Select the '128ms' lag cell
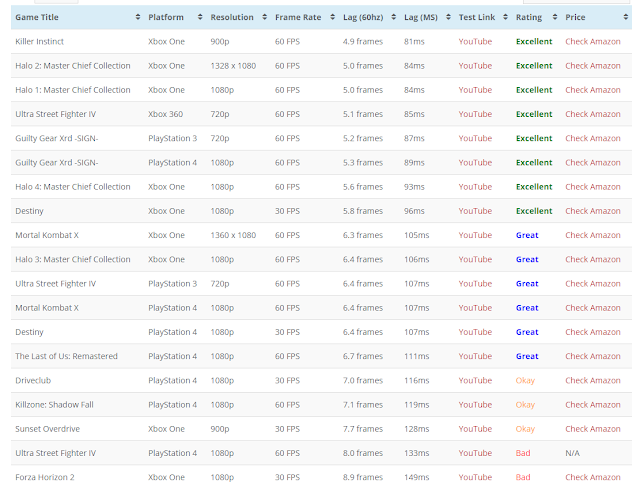Image resolution: width=640 pixels, height=490 pixels. tap(416, 429)
